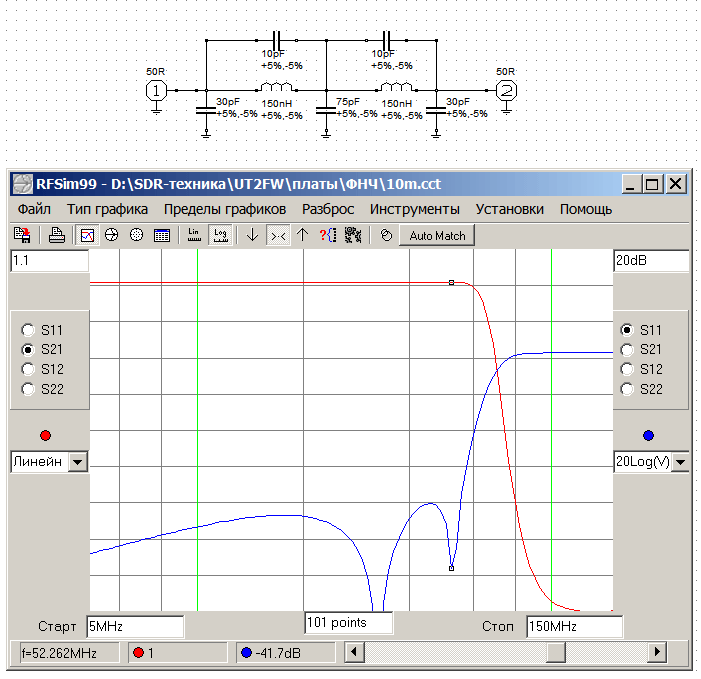Select the 75pF shunt capacitor symbol

coord(326,110)
